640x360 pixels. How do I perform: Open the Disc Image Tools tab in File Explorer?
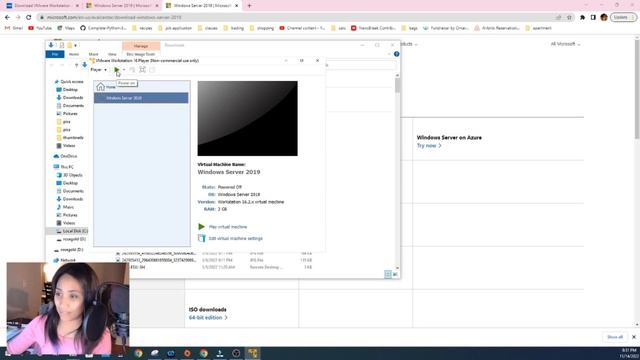141,54
